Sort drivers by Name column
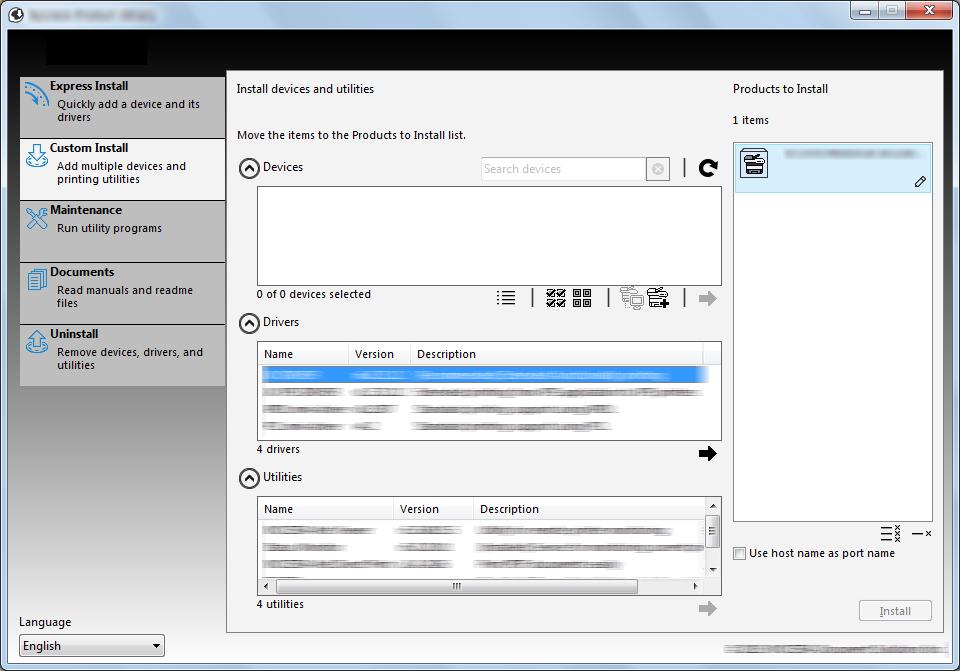This screenshot has width=960, height=671. point(303,354)
